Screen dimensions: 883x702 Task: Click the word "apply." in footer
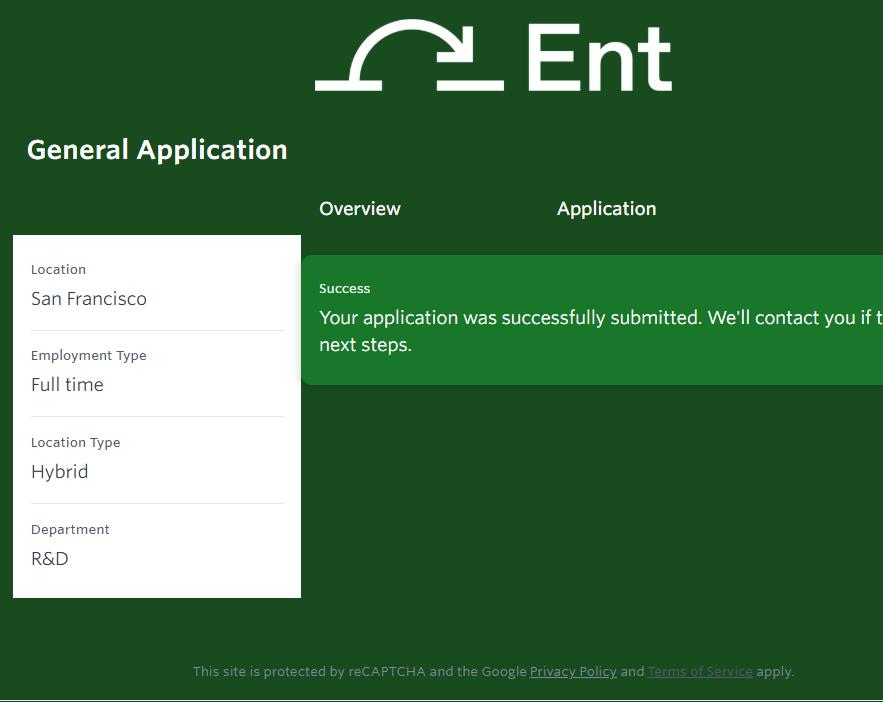click(x=775, y=672)
